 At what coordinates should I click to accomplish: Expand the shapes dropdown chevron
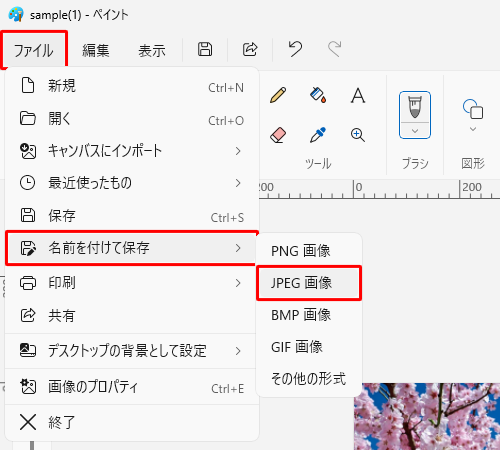point(473,129)
